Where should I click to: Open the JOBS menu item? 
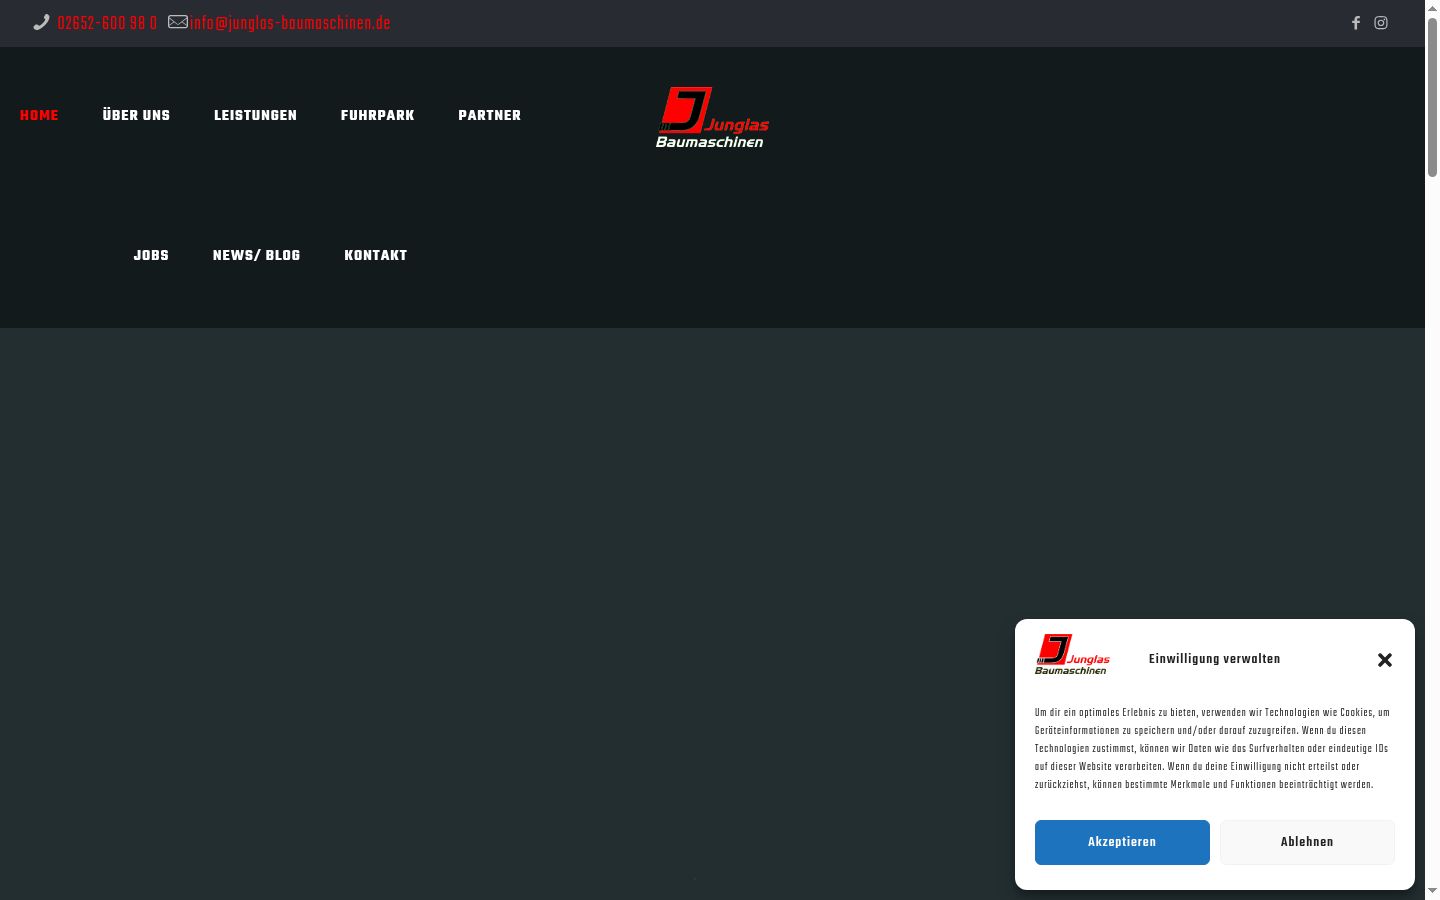click(151, 256)
